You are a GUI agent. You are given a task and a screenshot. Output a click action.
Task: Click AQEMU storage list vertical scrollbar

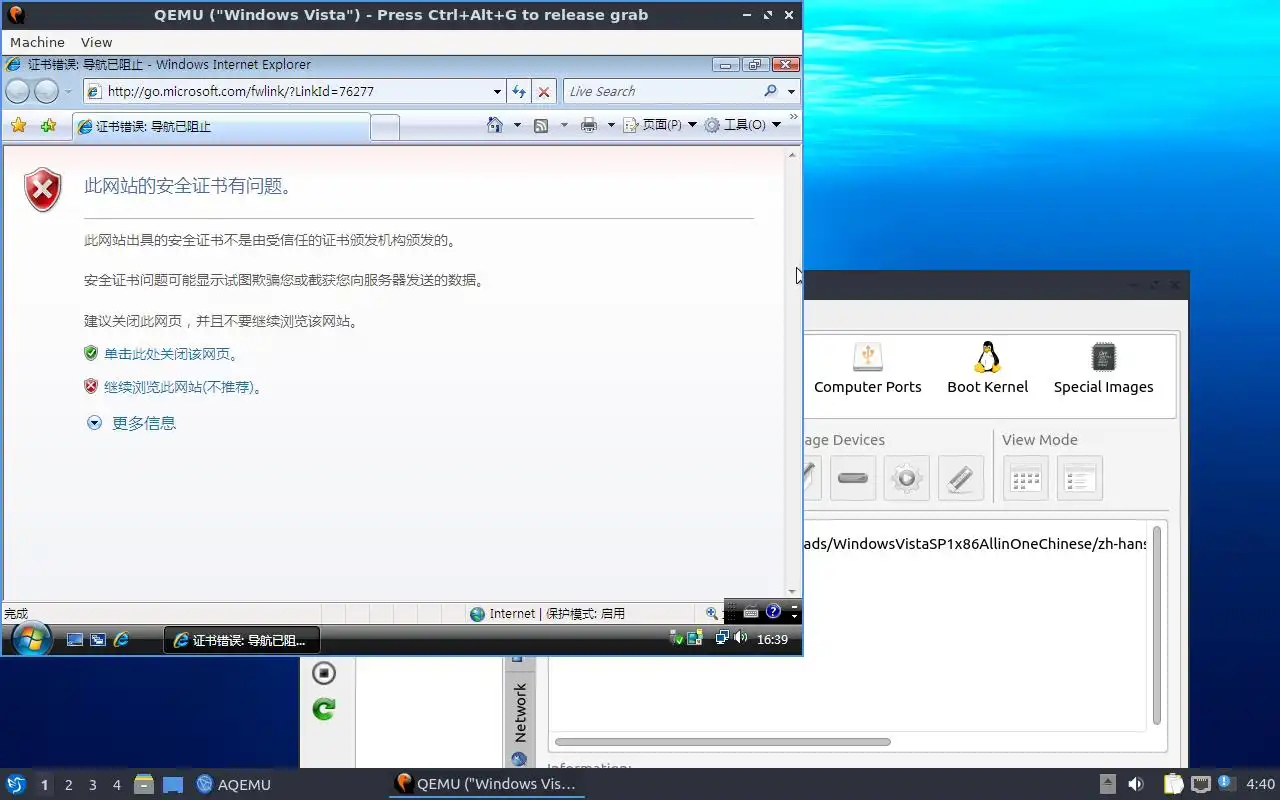[1157, 625]
